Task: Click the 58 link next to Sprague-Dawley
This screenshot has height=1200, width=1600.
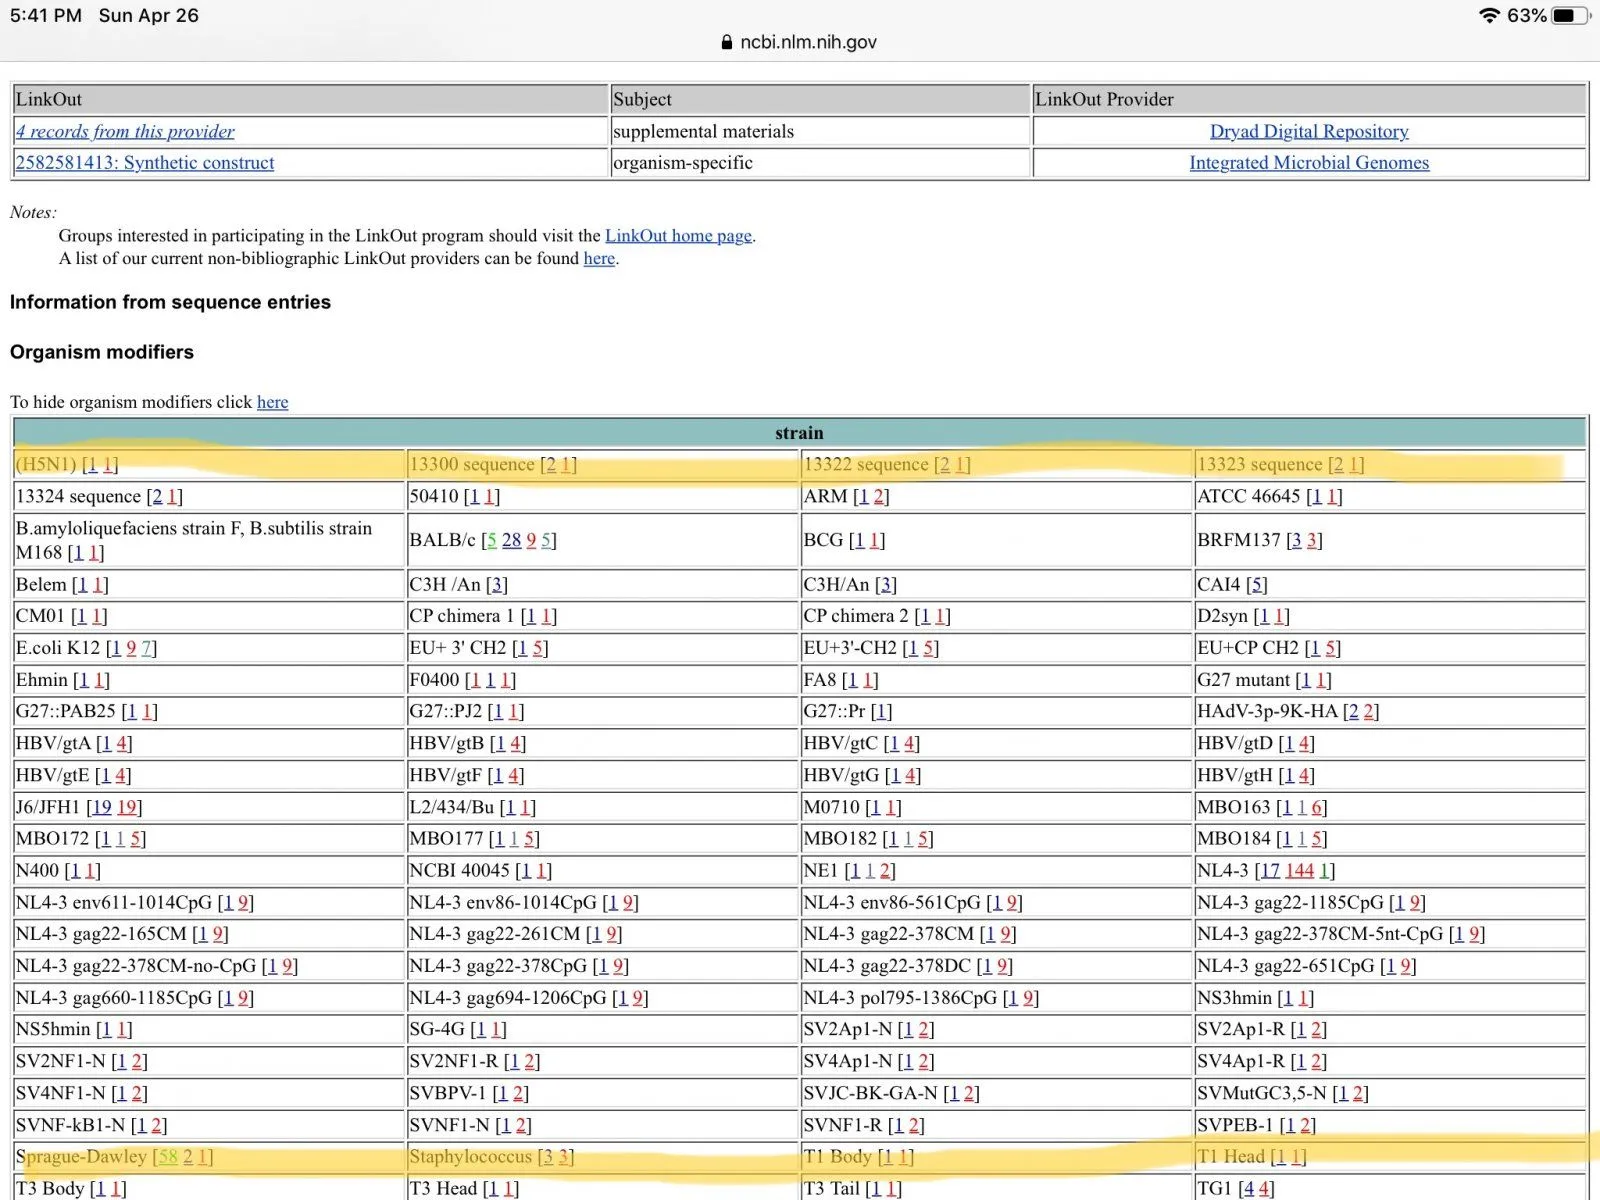Action: [167, 1157]
